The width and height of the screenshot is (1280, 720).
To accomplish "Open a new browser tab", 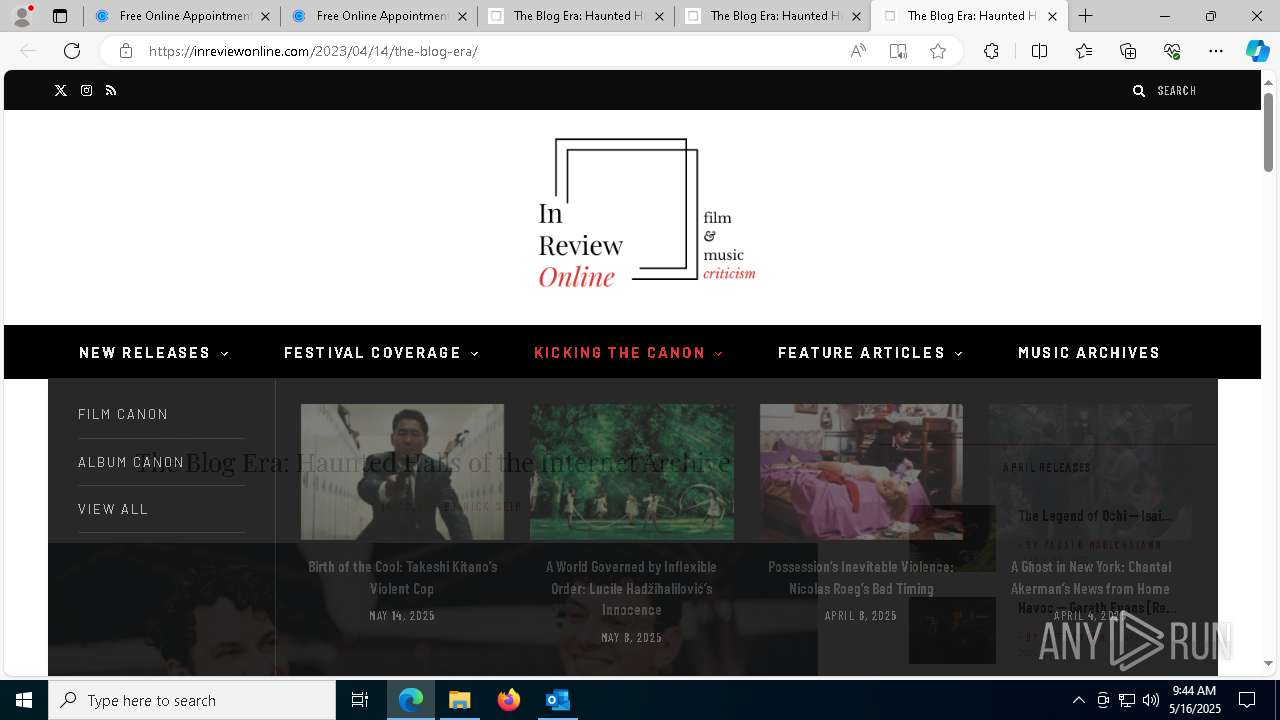I will (1085, 16).
